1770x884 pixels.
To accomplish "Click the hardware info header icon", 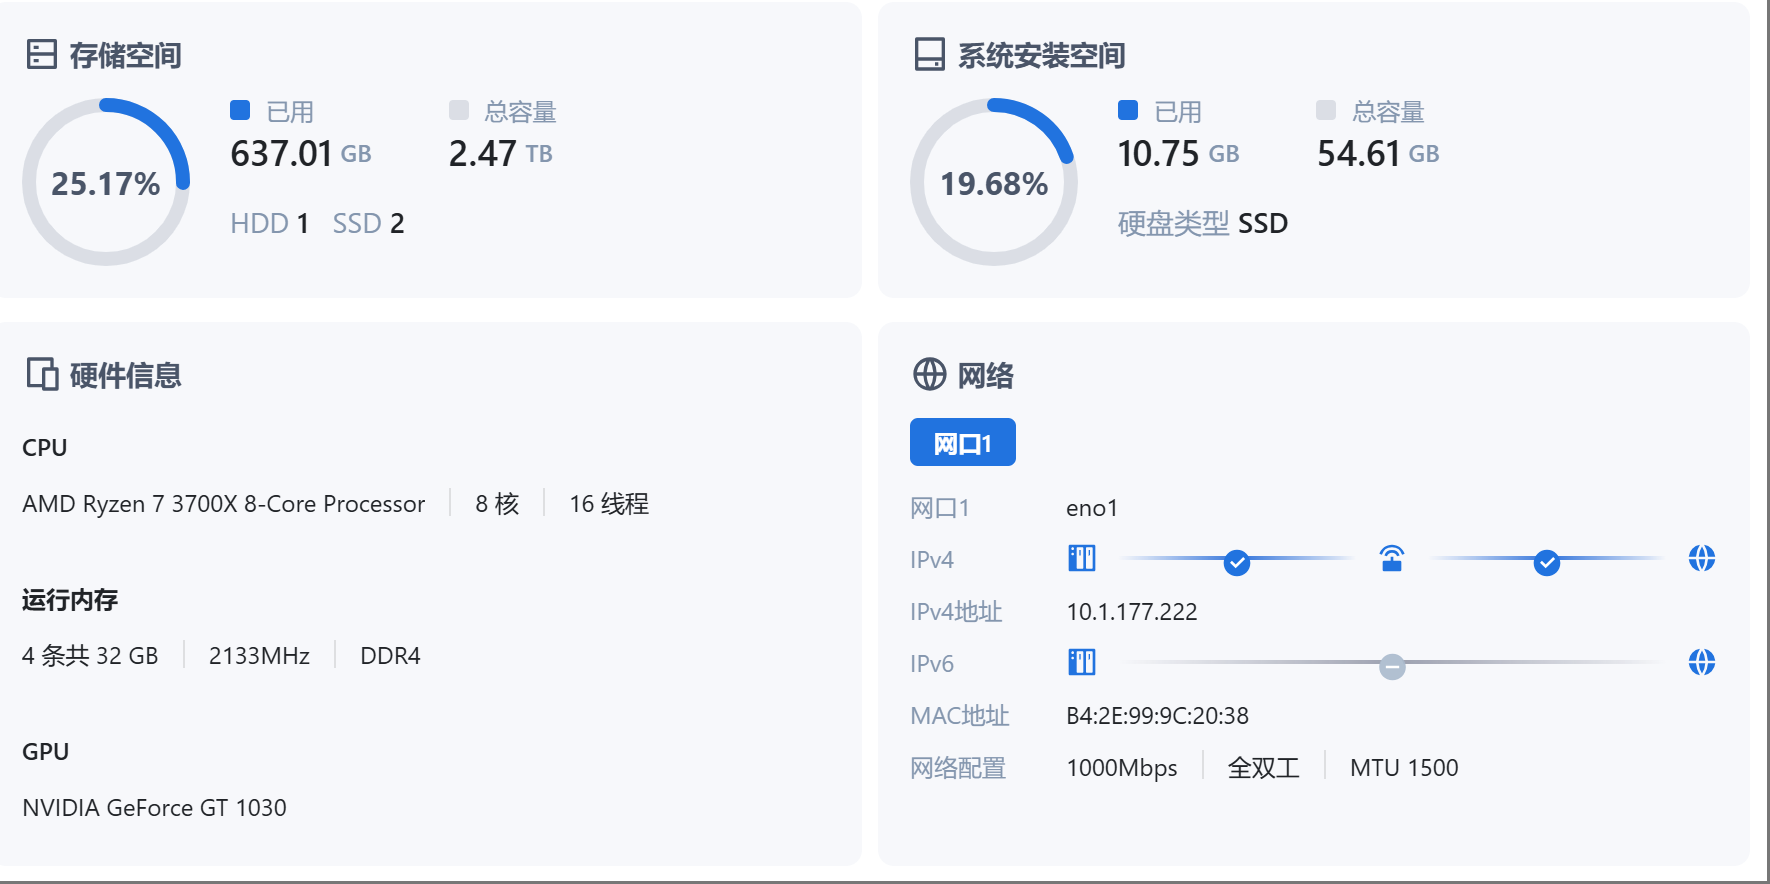I will point(42,375).
